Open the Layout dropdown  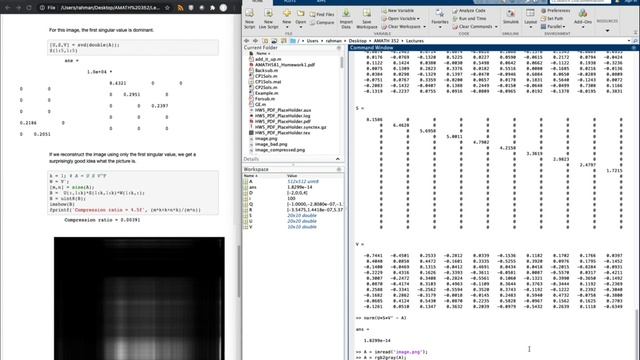pos(531,19)
